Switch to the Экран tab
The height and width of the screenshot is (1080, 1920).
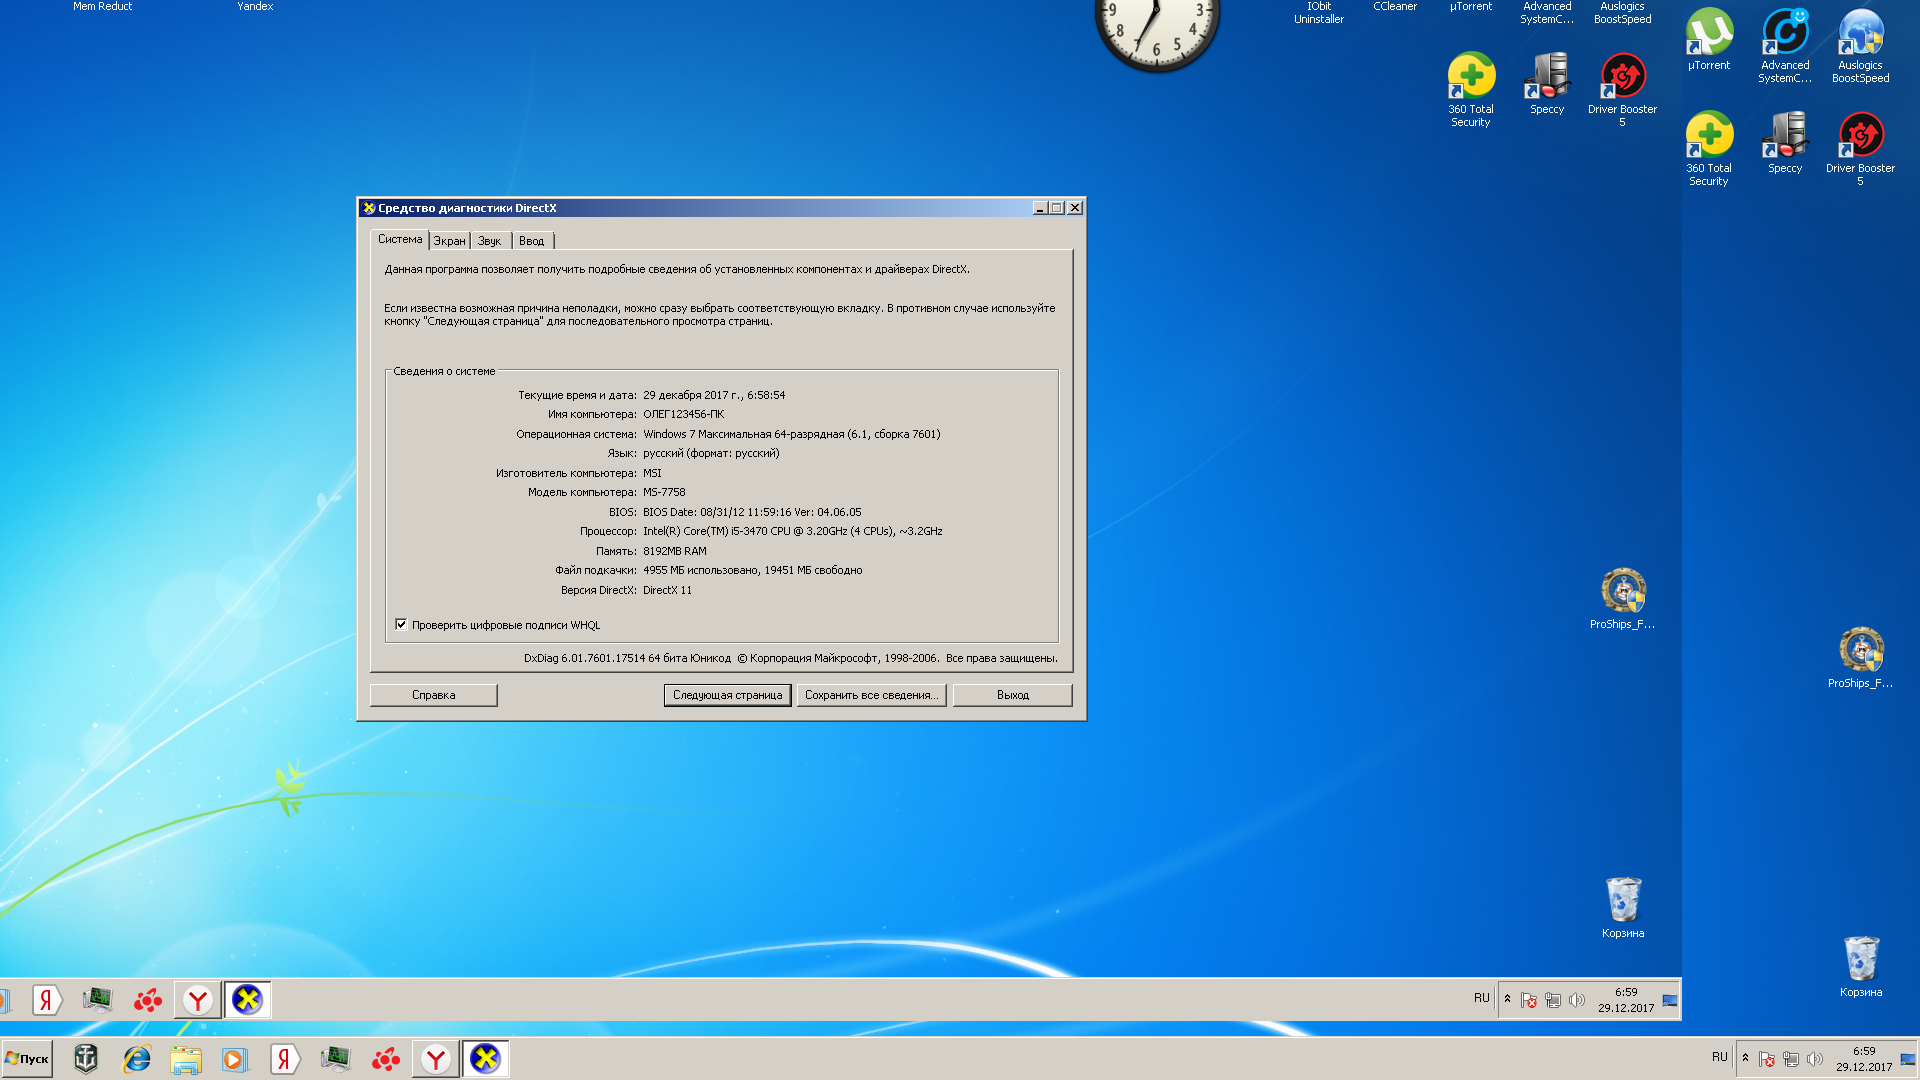[x=449, y=241]
